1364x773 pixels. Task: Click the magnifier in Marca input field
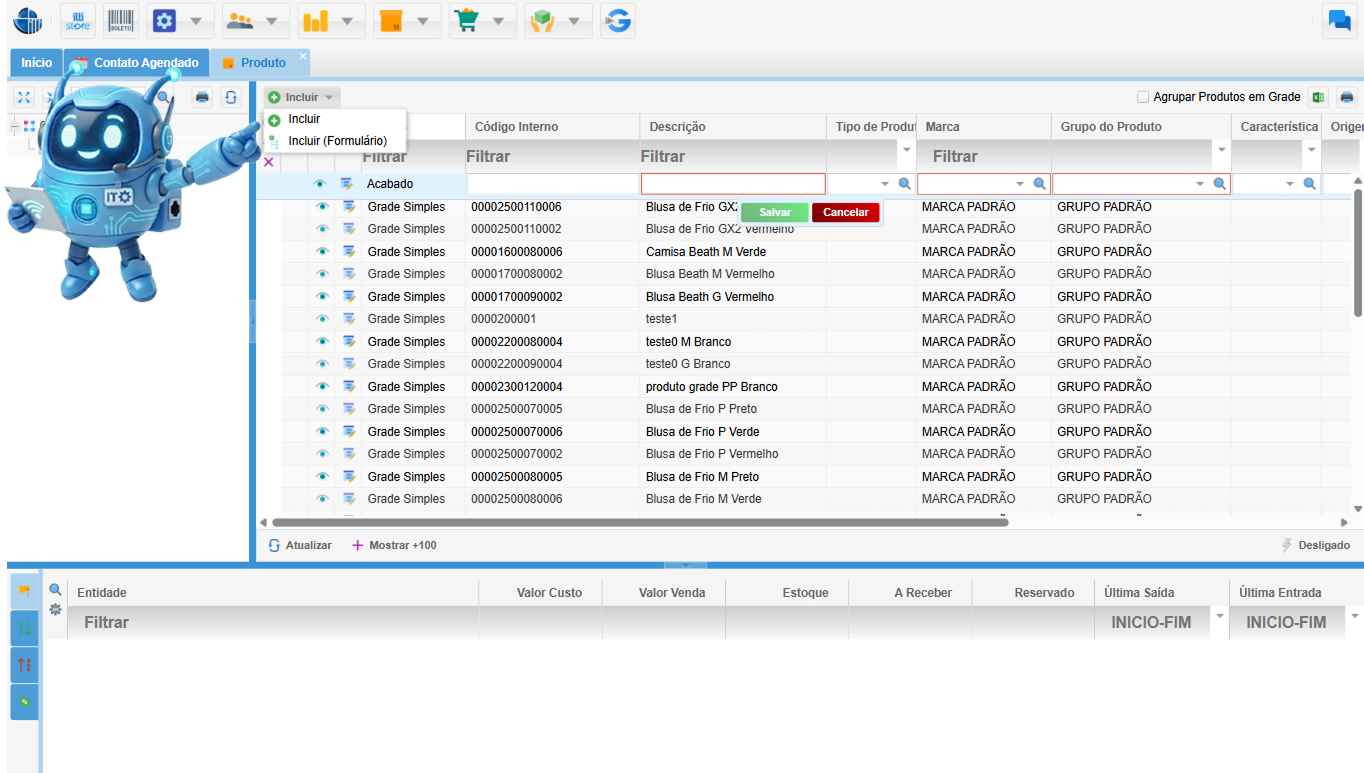tap(1039, 184)
